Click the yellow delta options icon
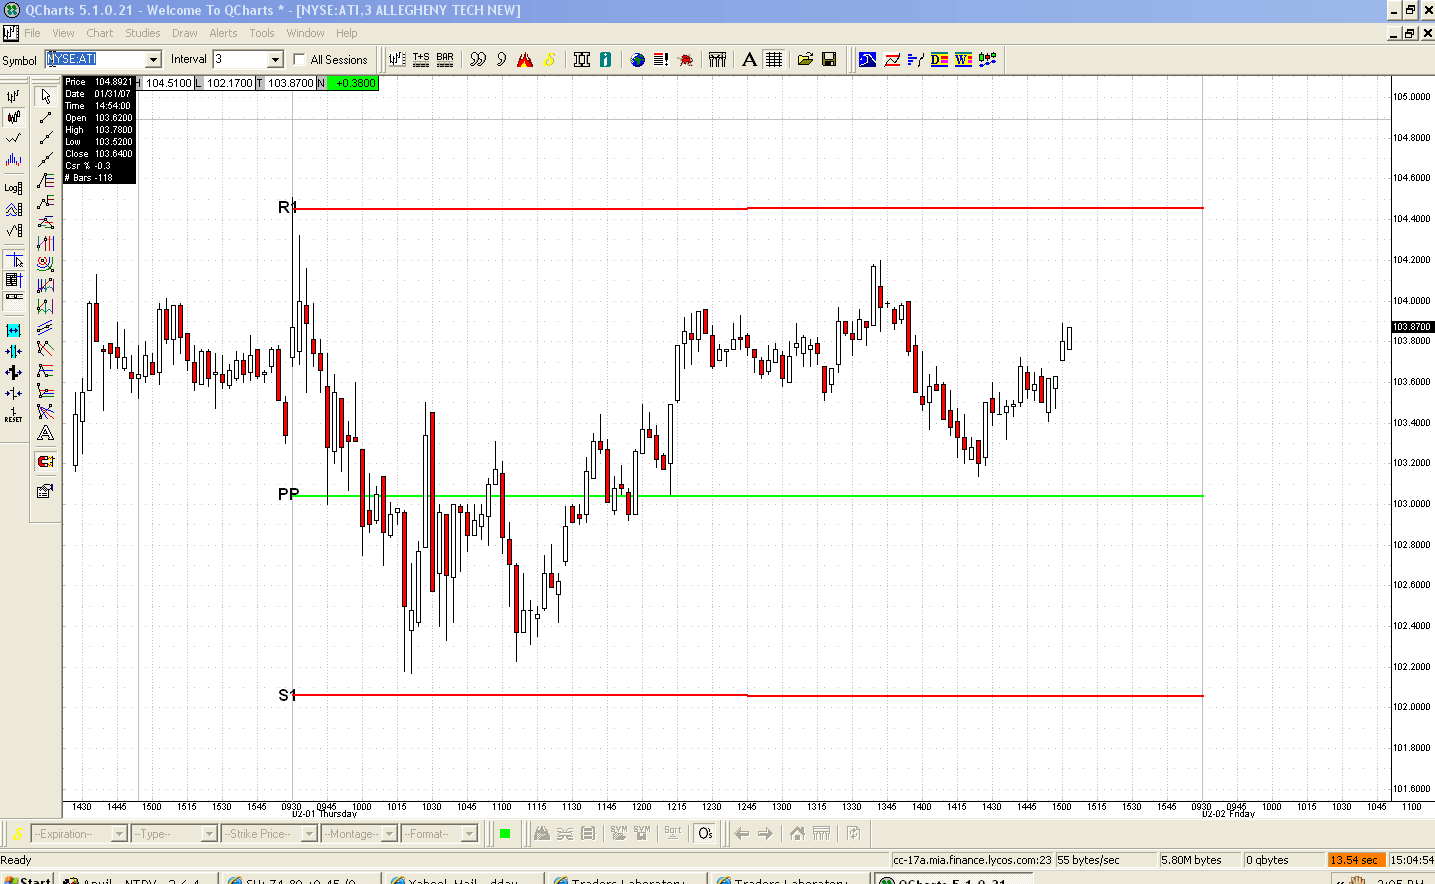1435x884 pixels. coord(549,60)
